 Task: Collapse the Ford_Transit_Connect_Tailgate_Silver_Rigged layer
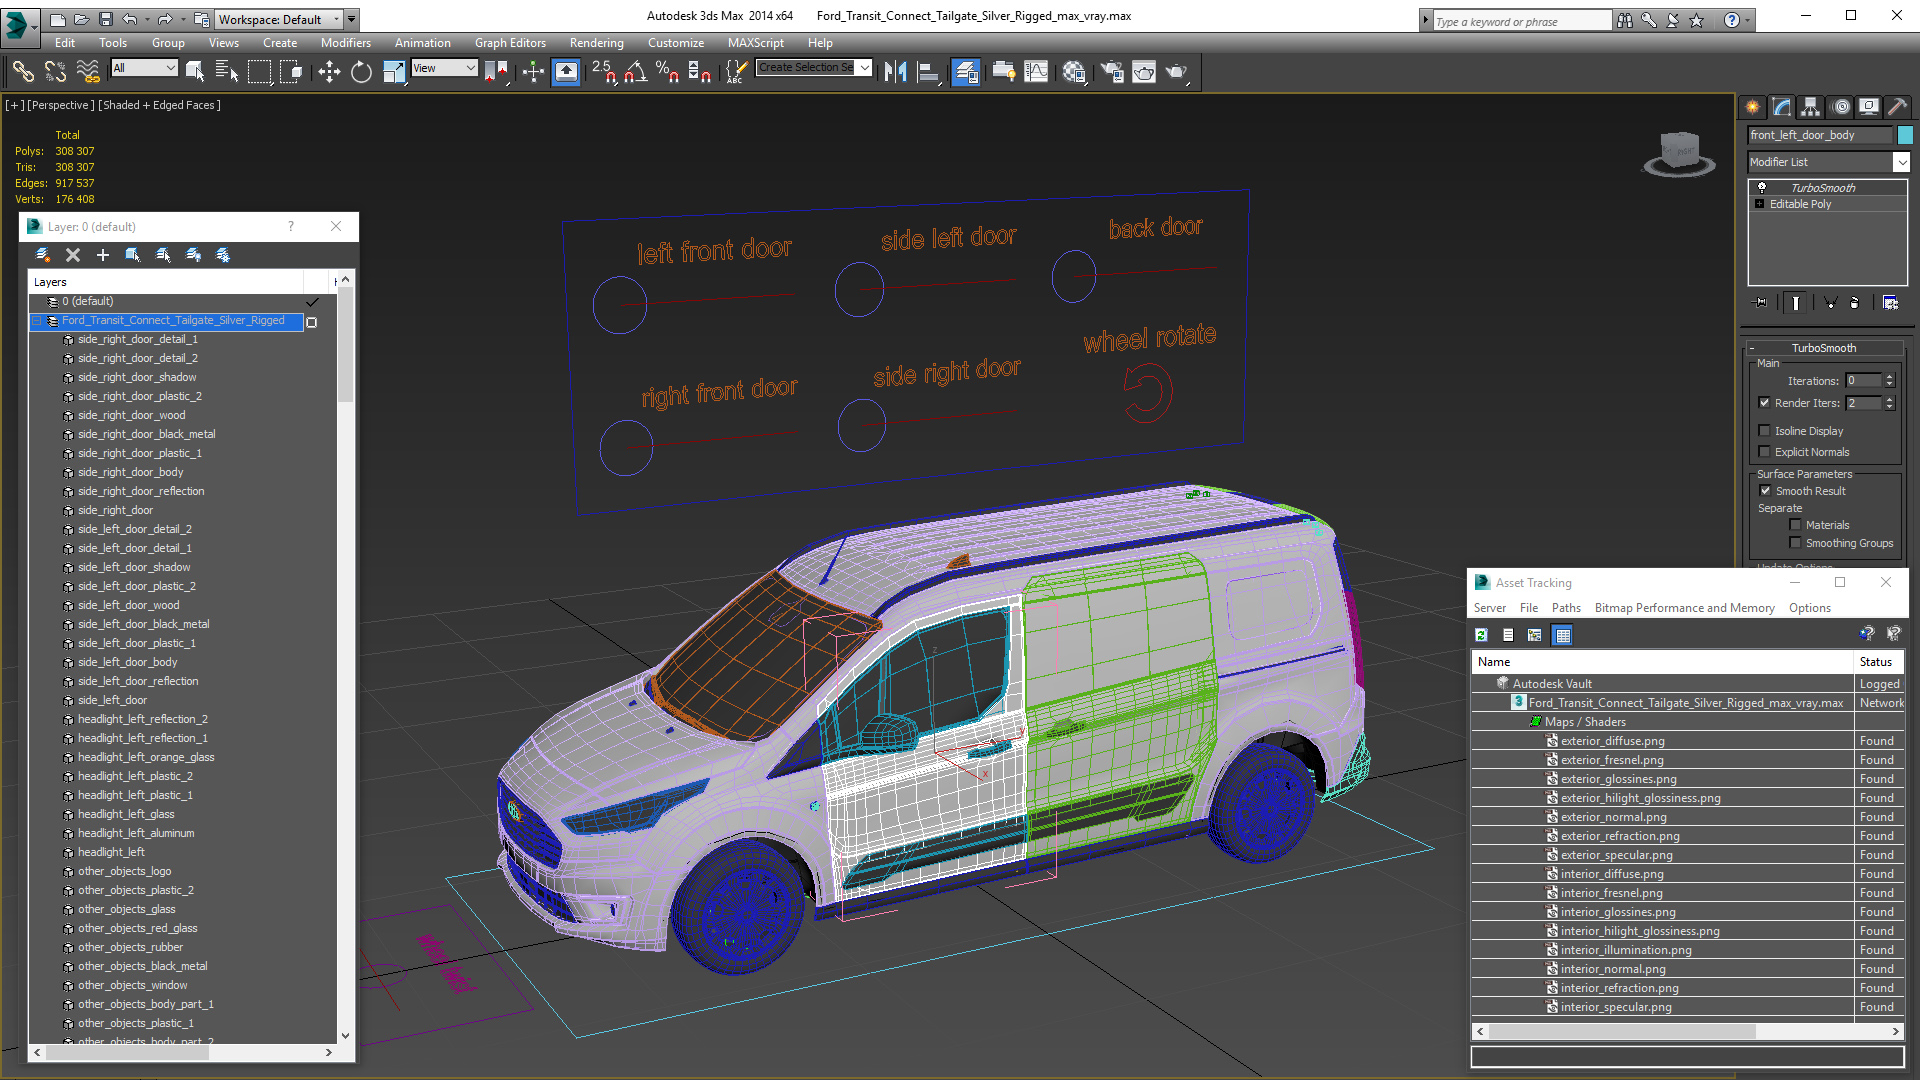tap(37, 321)
